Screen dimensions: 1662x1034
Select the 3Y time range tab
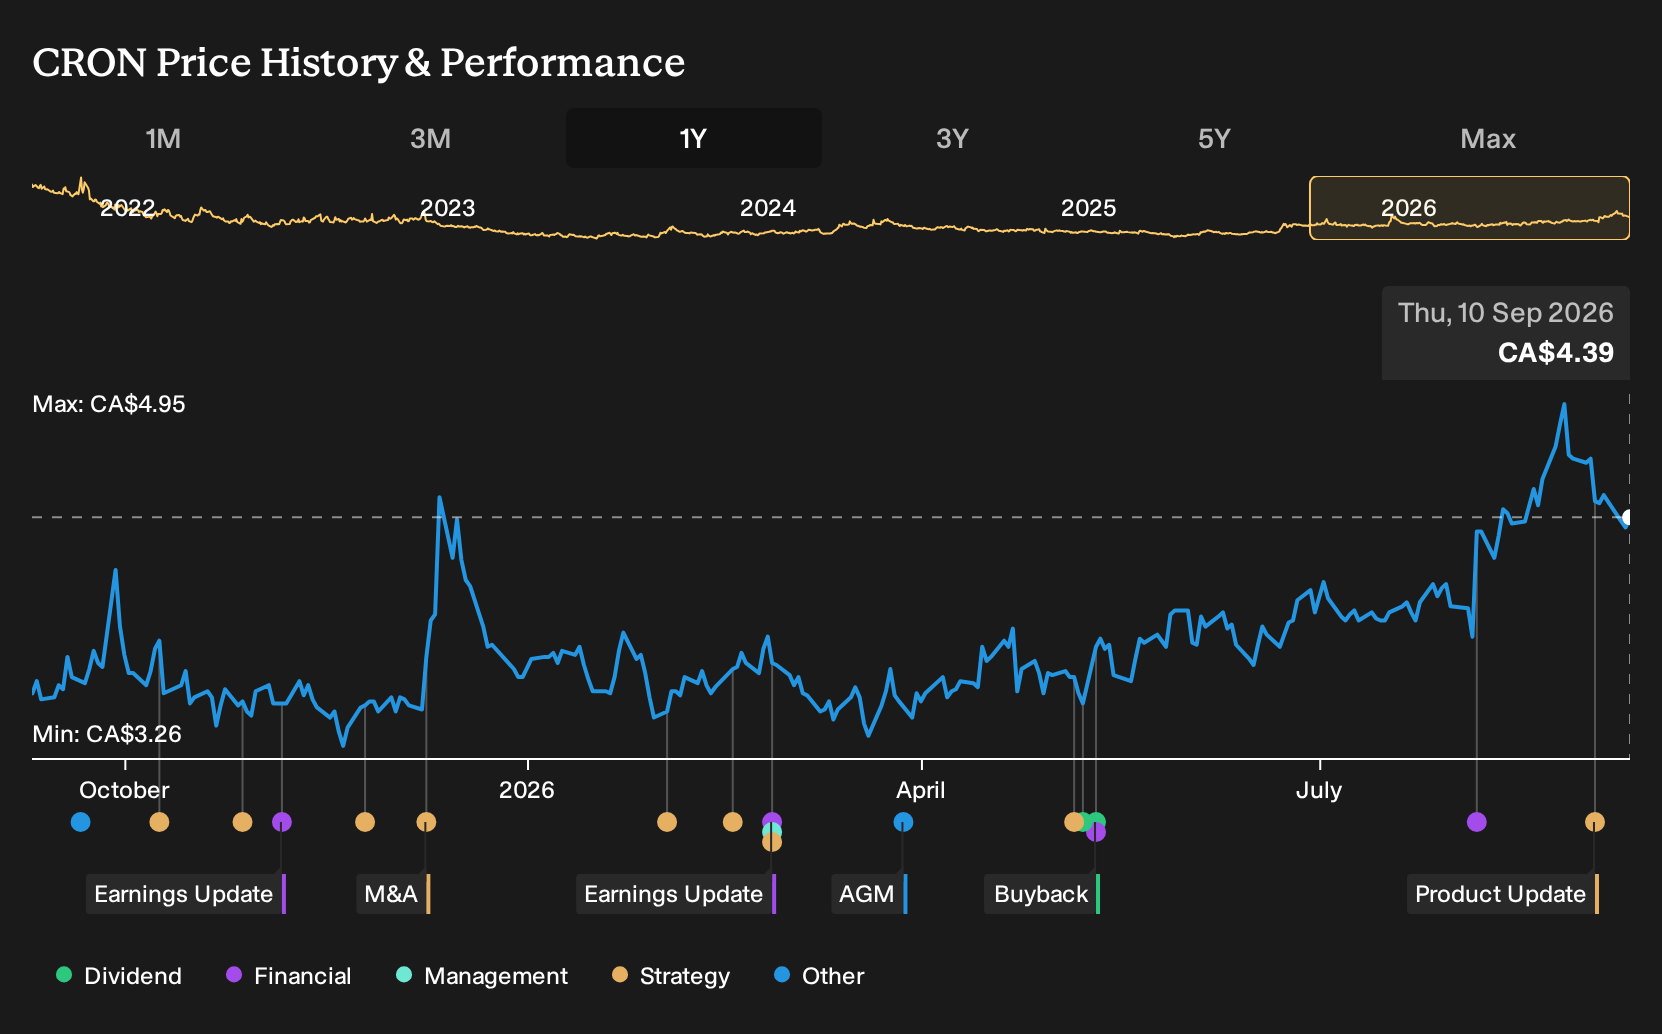point(952,138)
